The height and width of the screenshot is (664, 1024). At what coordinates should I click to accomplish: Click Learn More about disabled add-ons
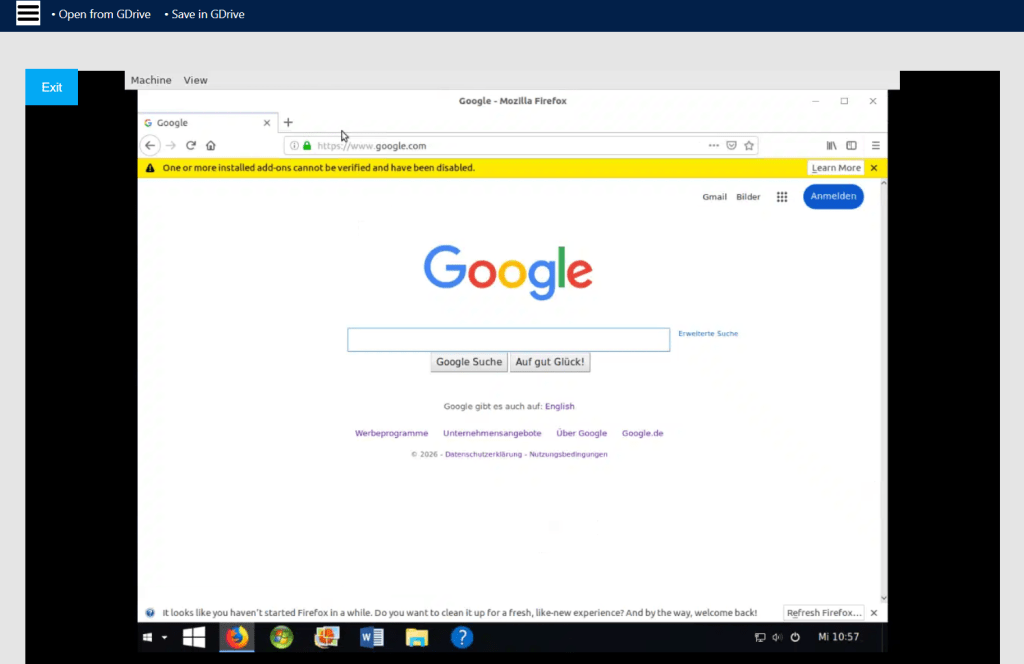836,168
